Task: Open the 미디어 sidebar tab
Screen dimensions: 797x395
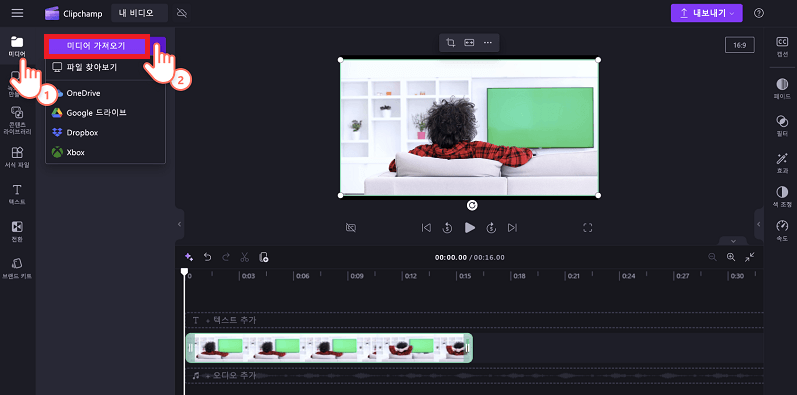Action: coord(17,47)
